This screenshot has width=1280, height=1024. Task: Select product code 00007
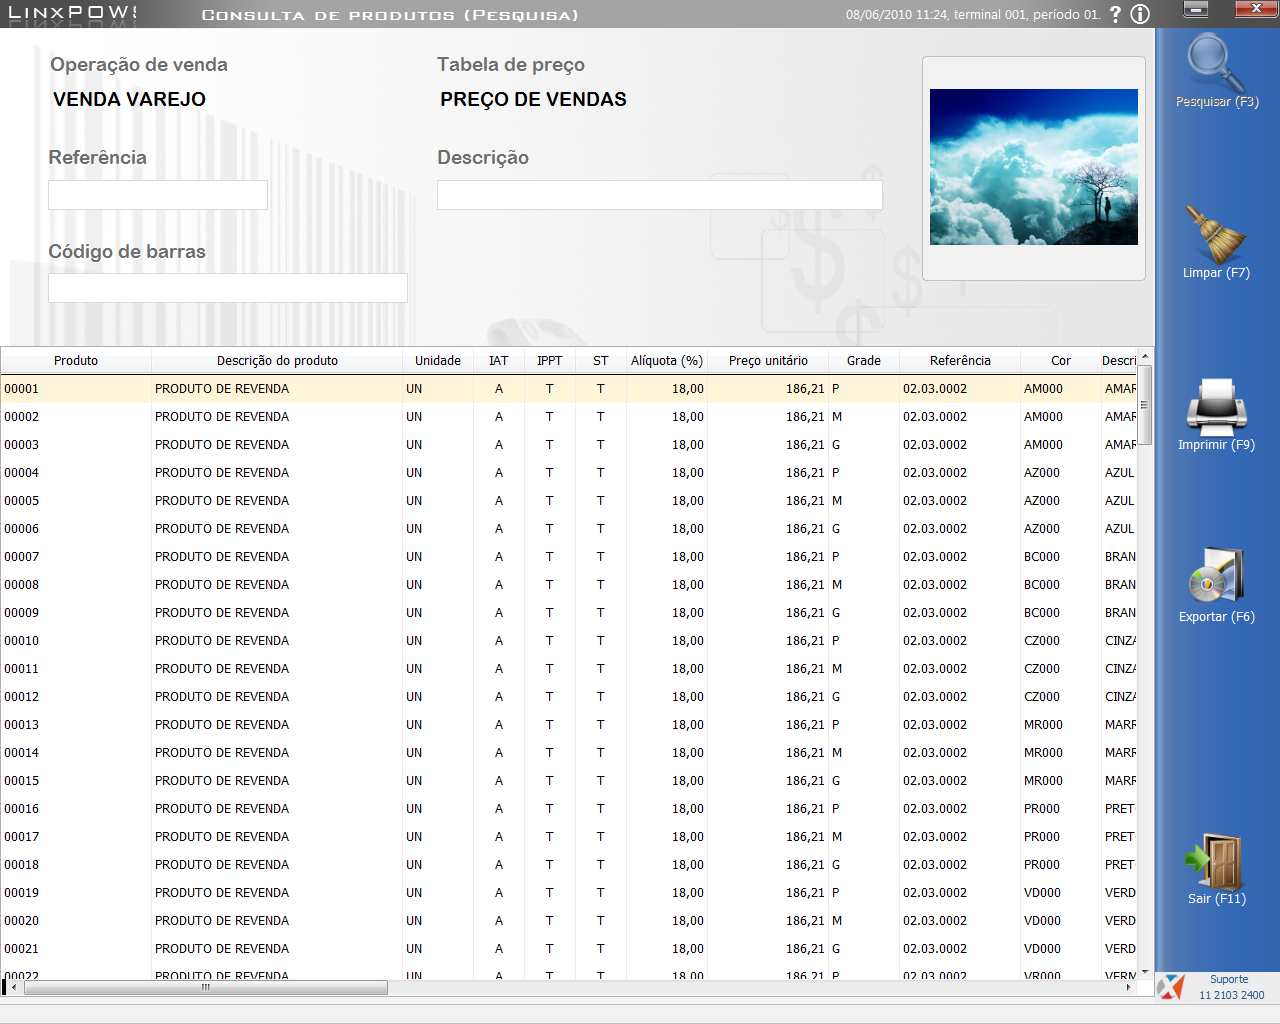coord(21,557)
